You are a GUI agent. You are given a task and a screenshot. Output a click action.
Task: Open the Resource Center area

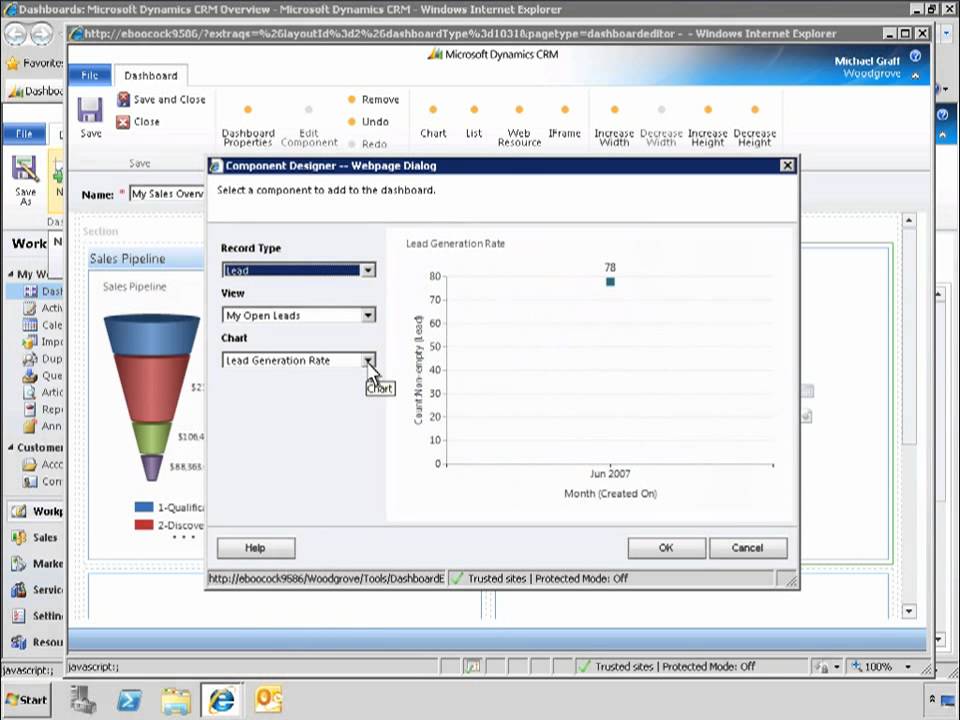coord(36,642)
